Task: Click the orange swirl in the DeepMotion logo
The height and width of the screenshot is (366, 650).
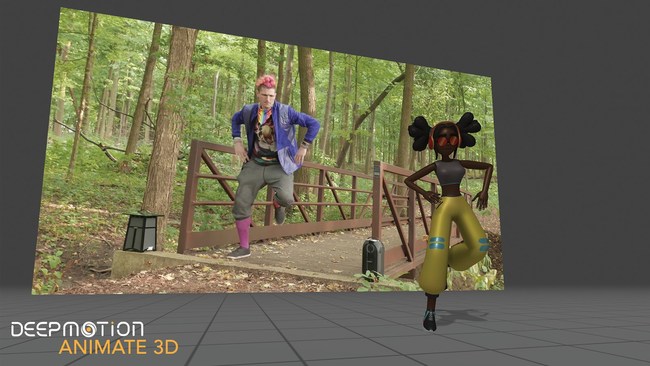Action: coord(88,330)
